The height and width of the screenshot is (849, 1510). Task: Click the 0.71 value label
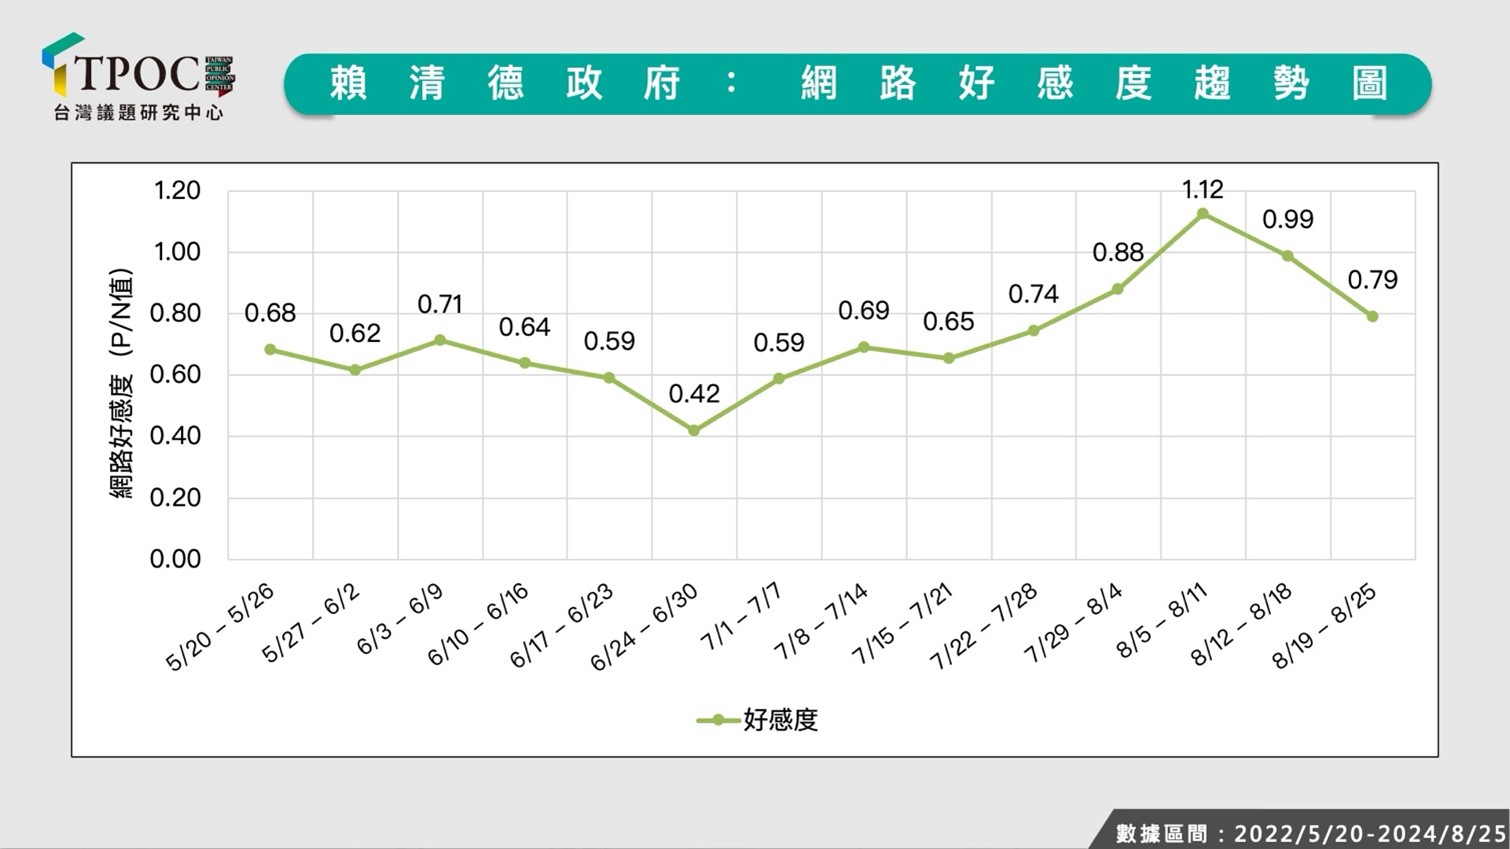[x=440, y=304]
